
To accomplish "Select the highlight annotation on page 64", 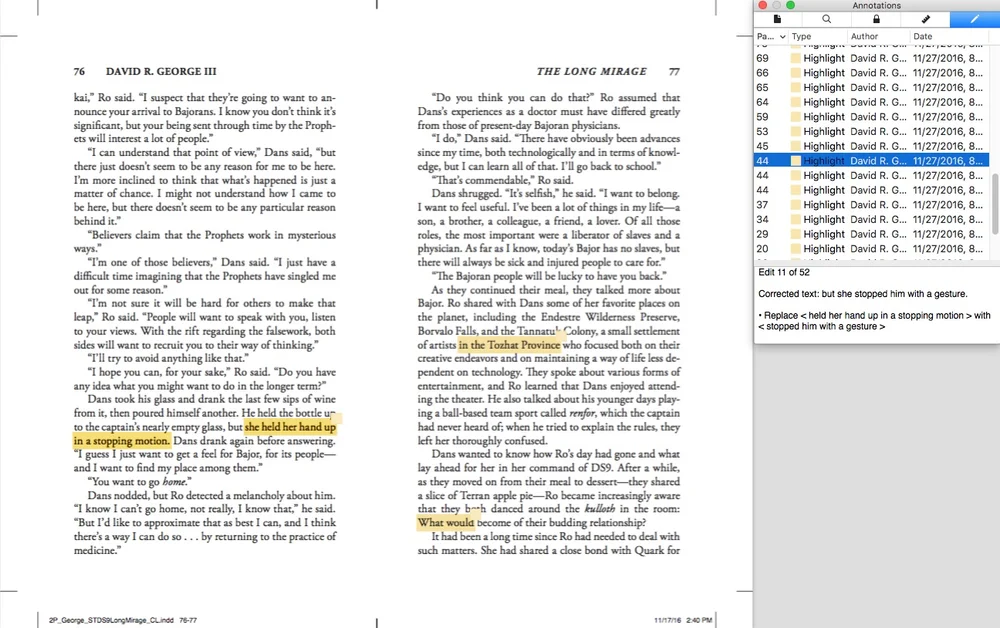I will [x=871, y=102].
